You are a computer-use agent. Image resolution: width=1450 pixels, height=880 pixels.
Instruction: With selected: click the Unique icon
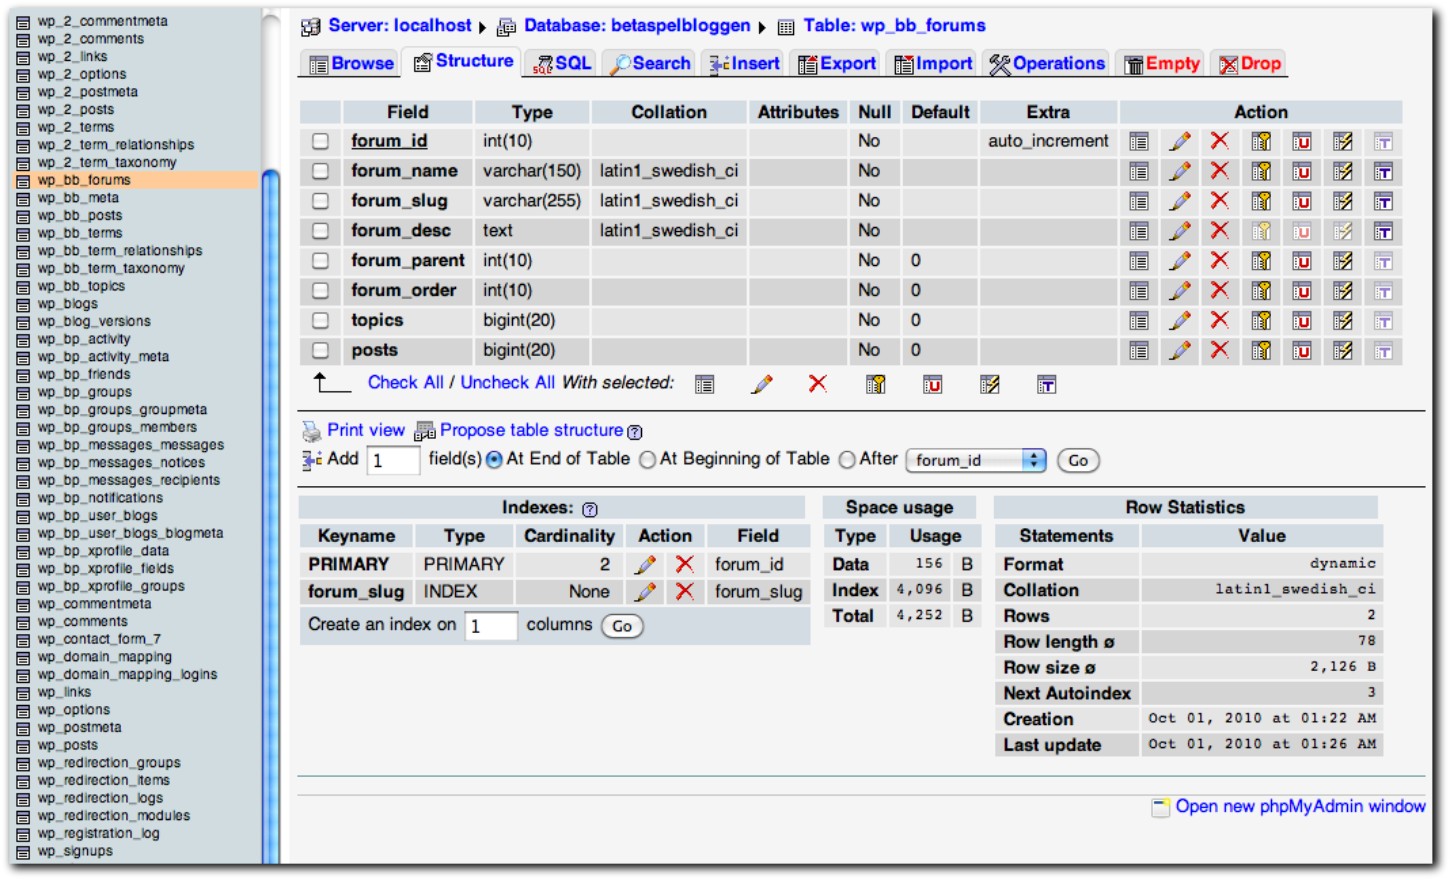(932, 385)
